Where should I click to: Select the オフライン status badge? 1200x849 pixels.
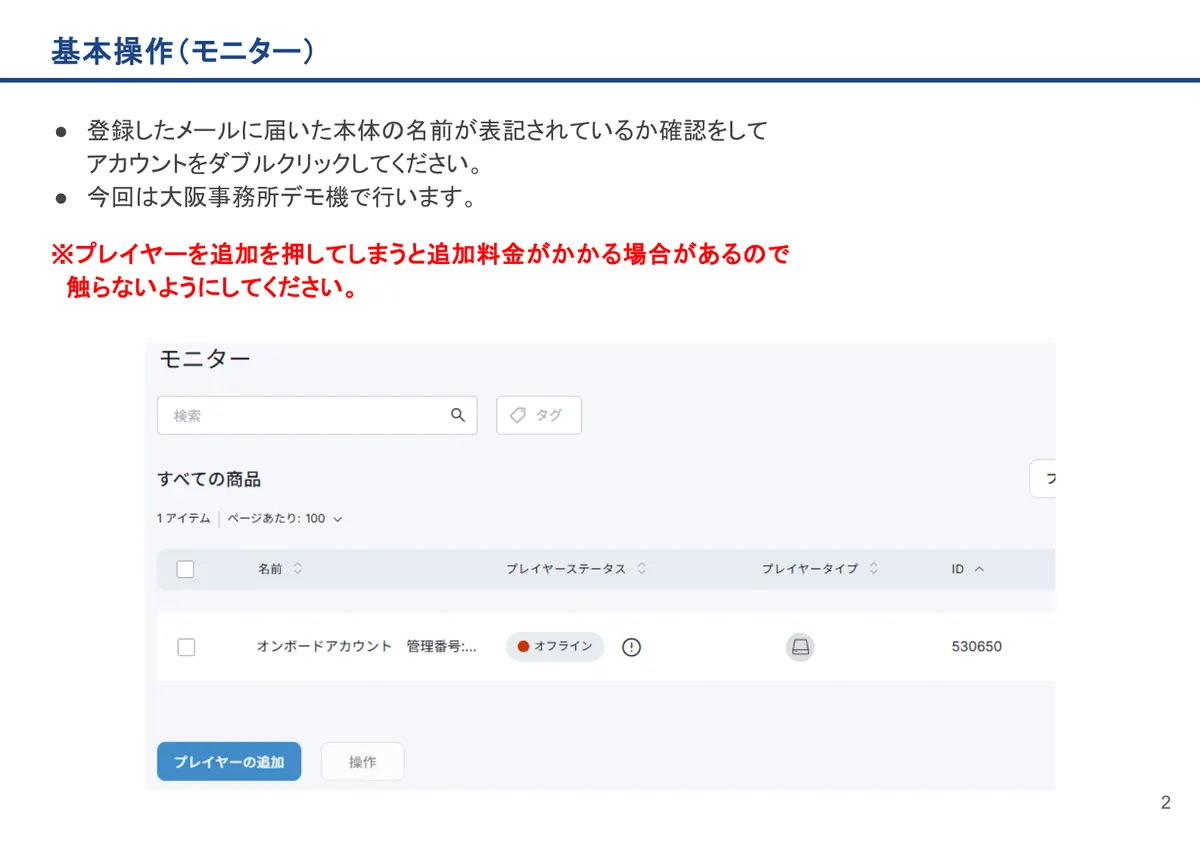pos(555,647)
